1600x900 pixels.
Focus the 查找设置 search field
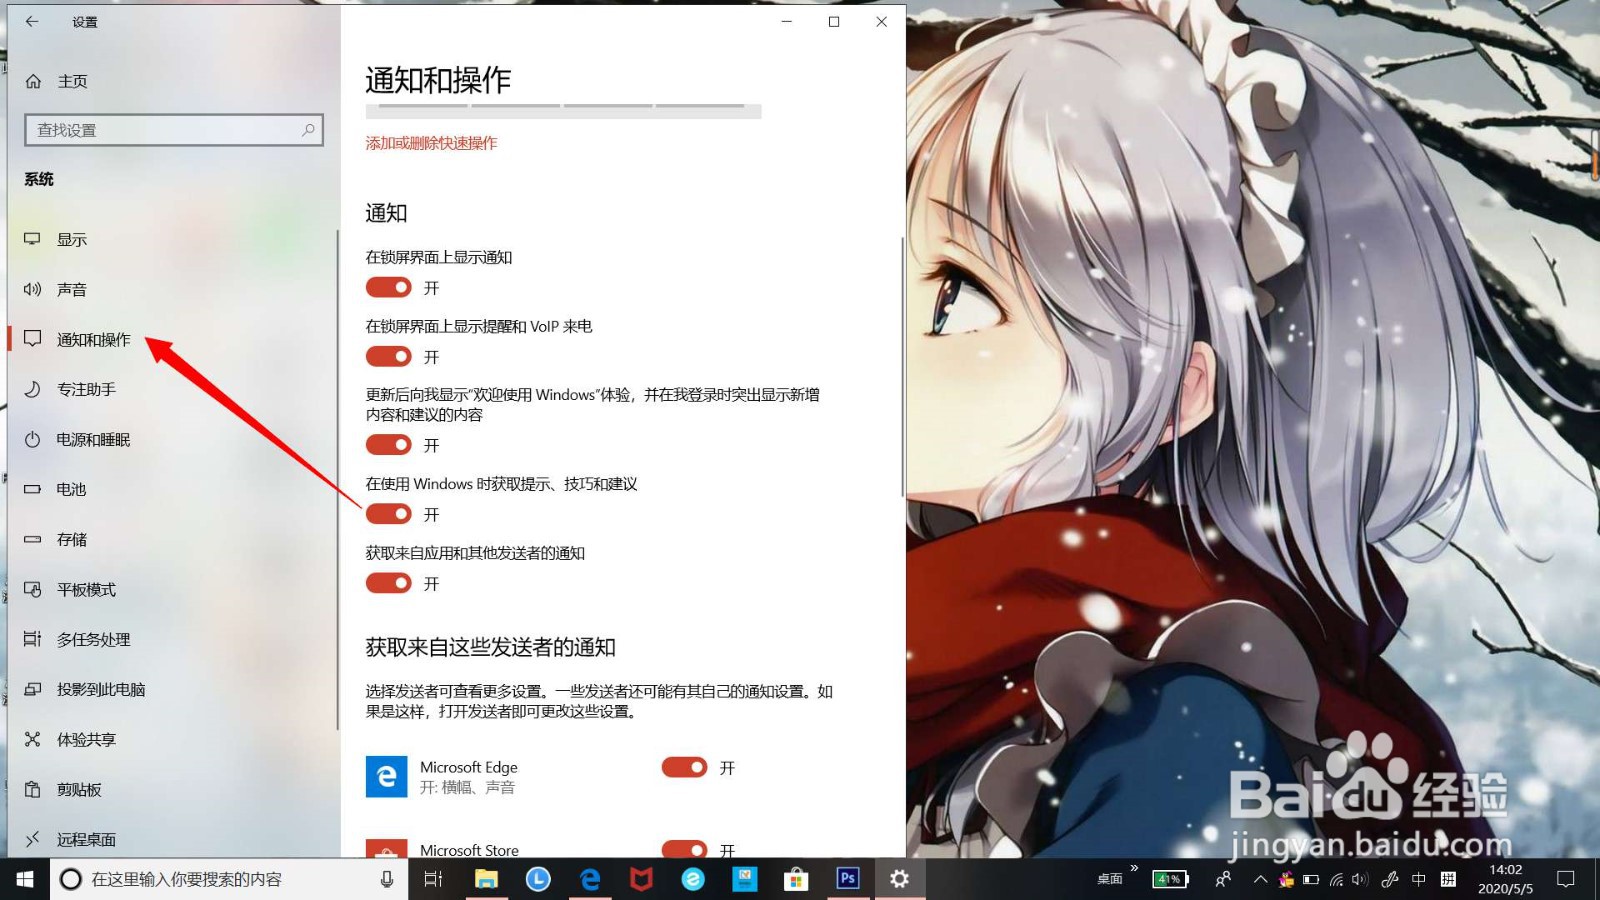tap(174, 130)
